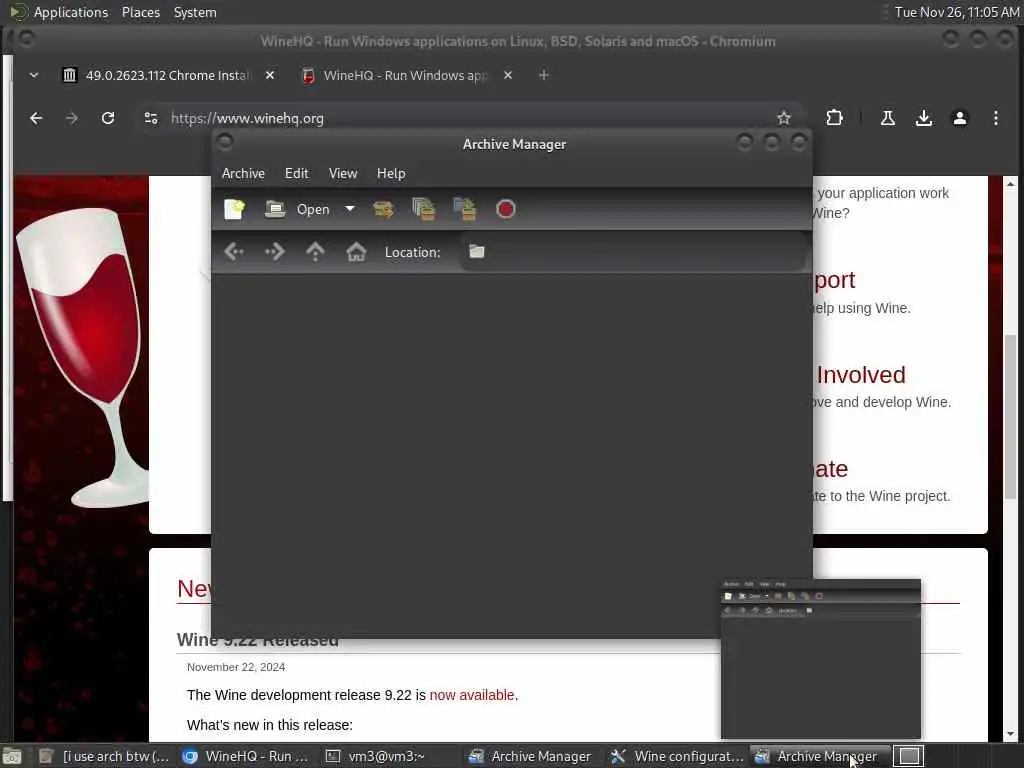The width and height of the screenshot is (1024, 768).
Task: Click the webpage vertical scrollbar thumb
Action: tap(1010, 416)
